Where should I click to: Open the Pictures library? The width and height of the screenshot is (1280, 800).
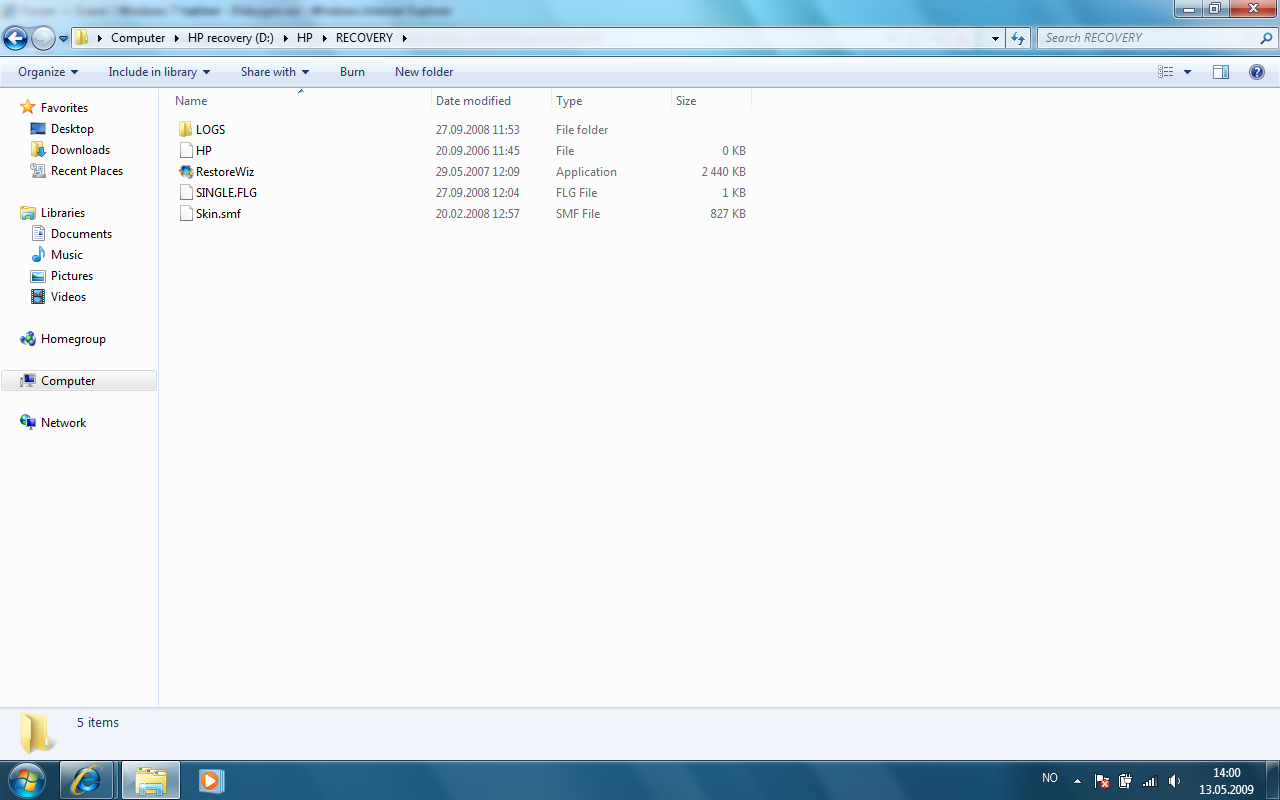(72, 276)
